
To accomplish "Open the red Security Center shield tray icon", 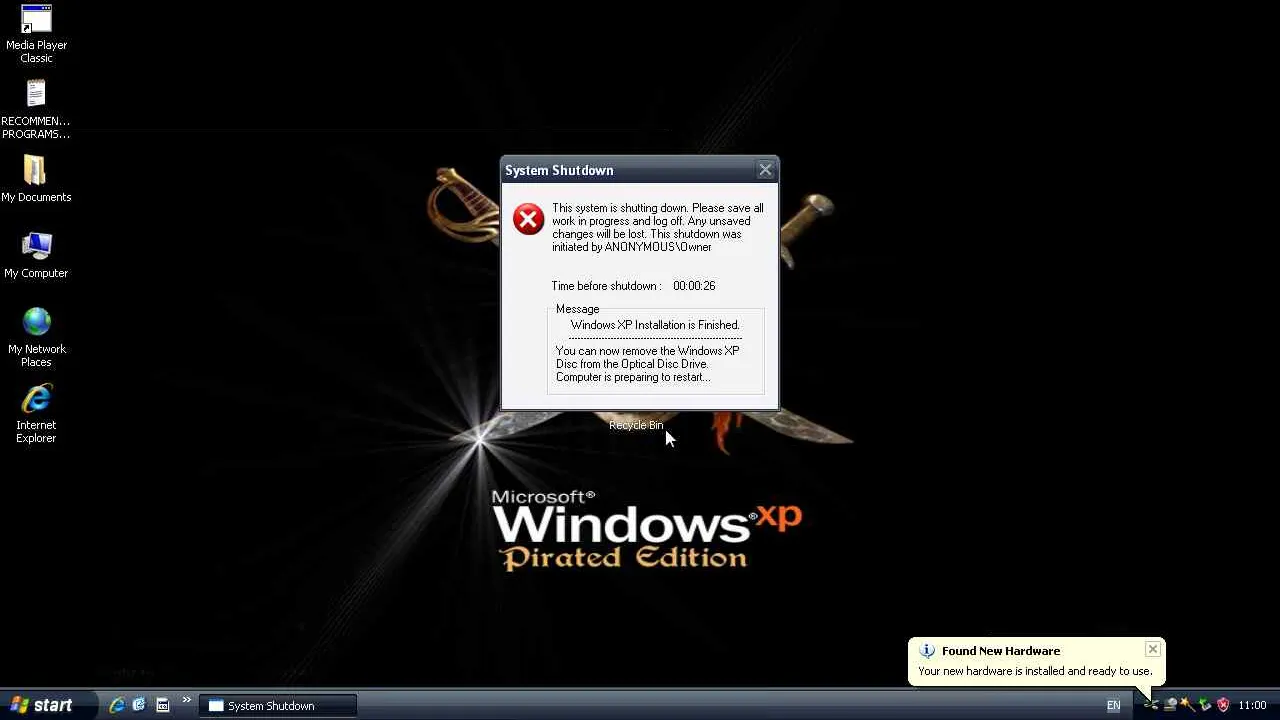I will click(x=1222, y=705).
